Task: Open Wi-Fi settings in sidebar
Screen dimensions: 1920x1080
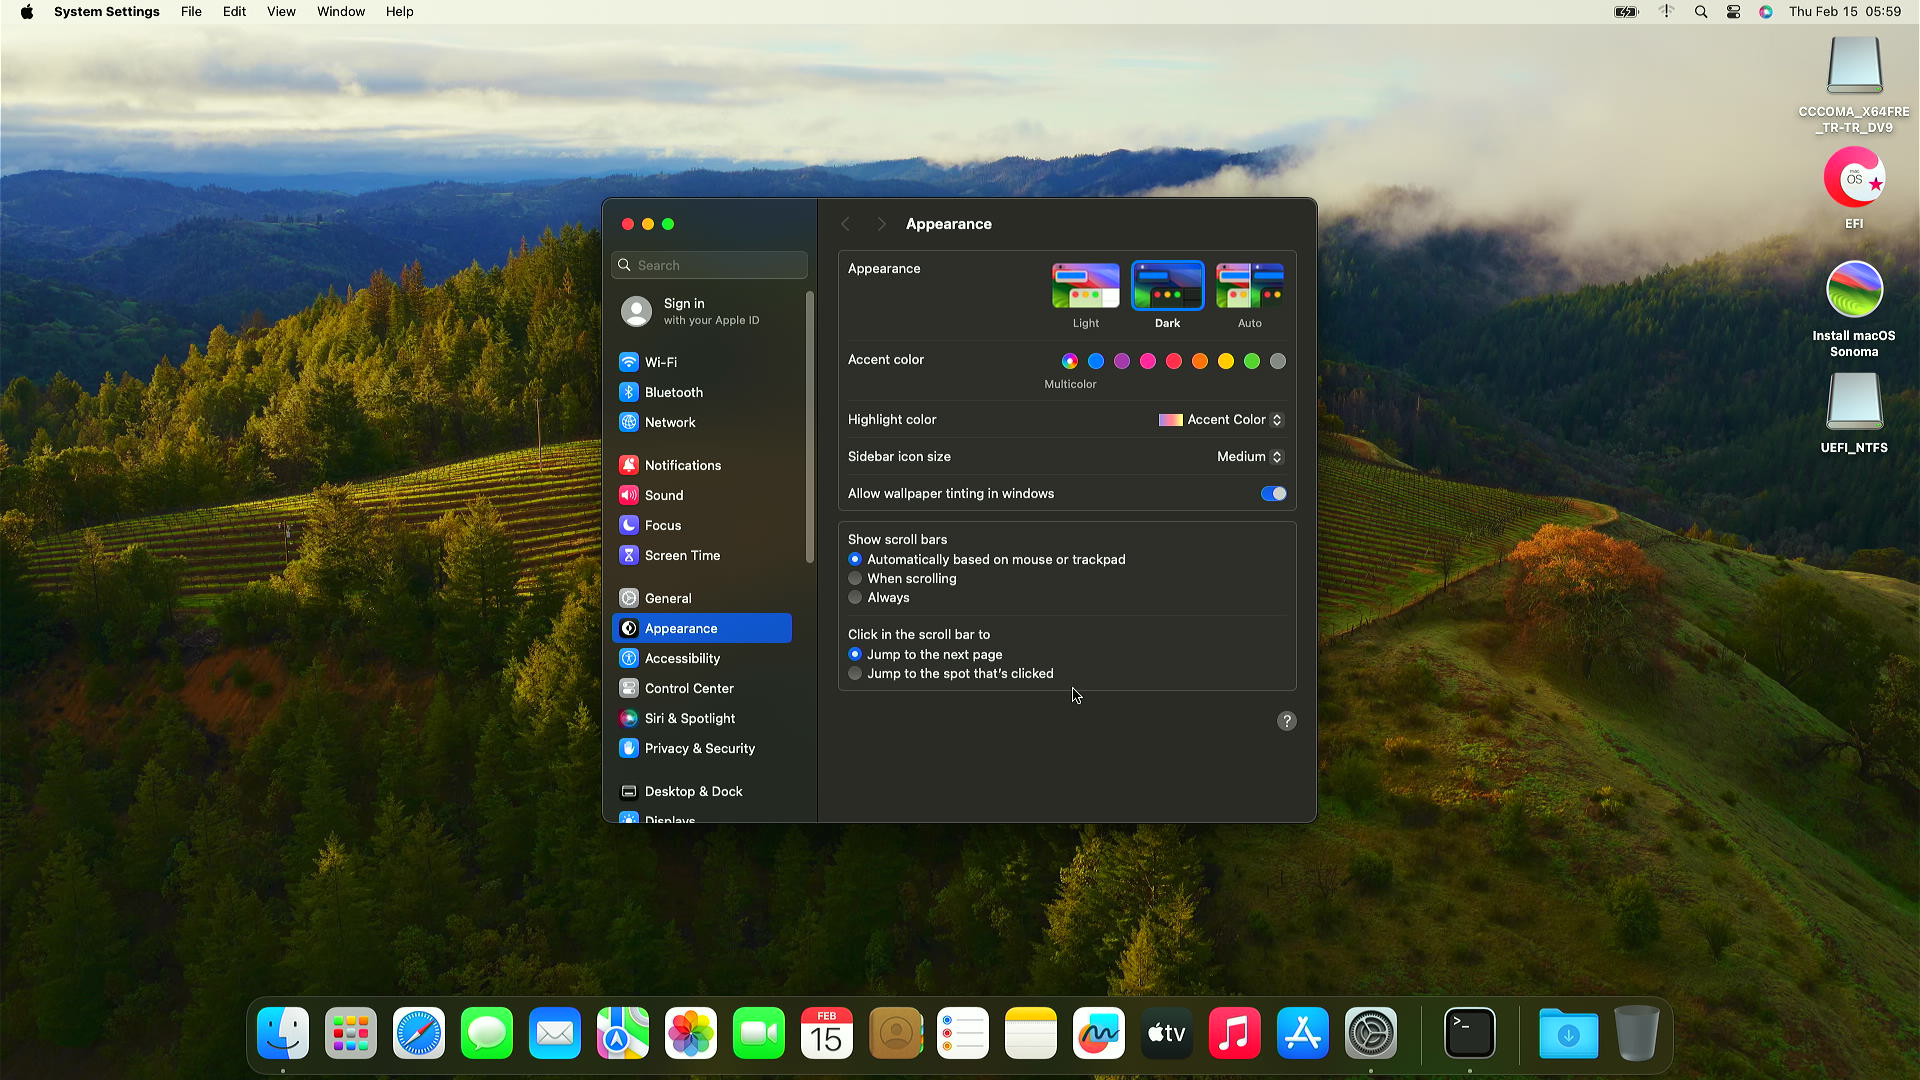Action: (660, 362)
